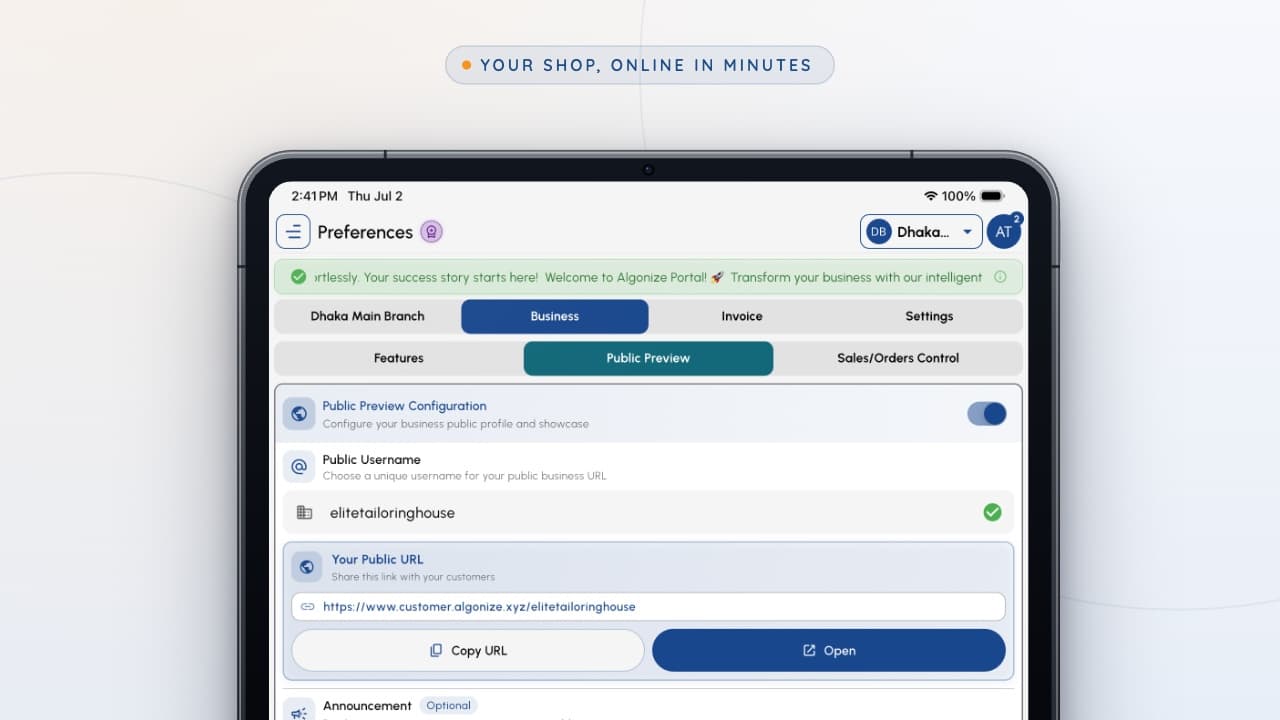
Task: Click the green check icon in announcement banner
Action: (298, 277)
